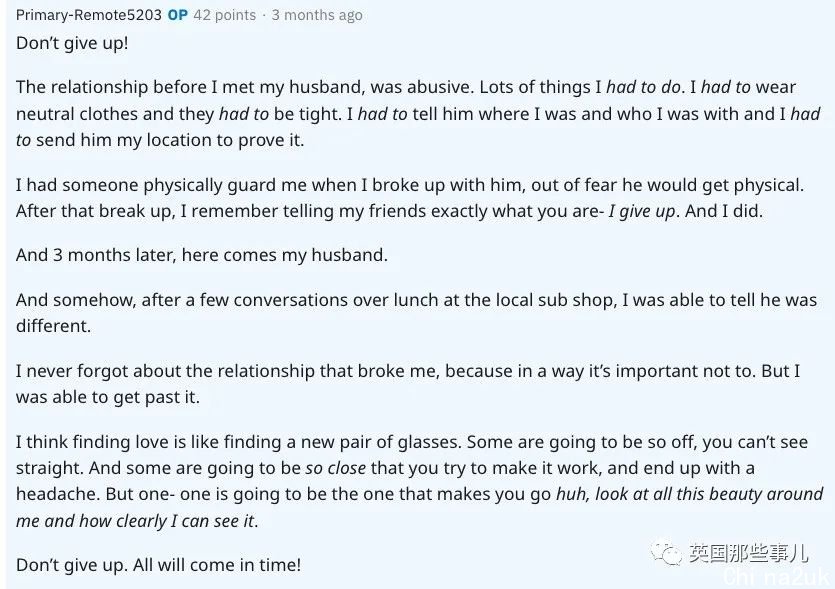
Task: Click the blue OP badge
Action: click(x=177, y=15)
